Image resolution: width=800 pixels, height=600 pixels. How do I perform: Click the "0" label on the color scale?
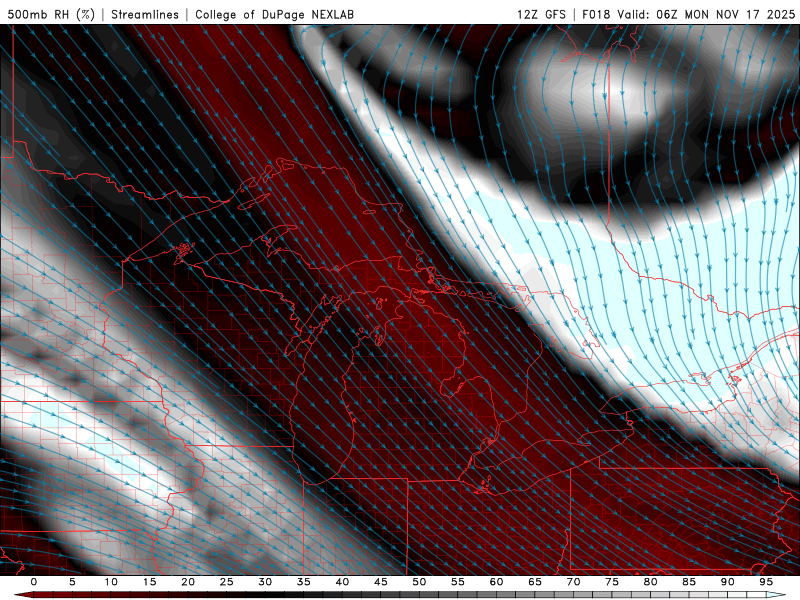point(34,582)
